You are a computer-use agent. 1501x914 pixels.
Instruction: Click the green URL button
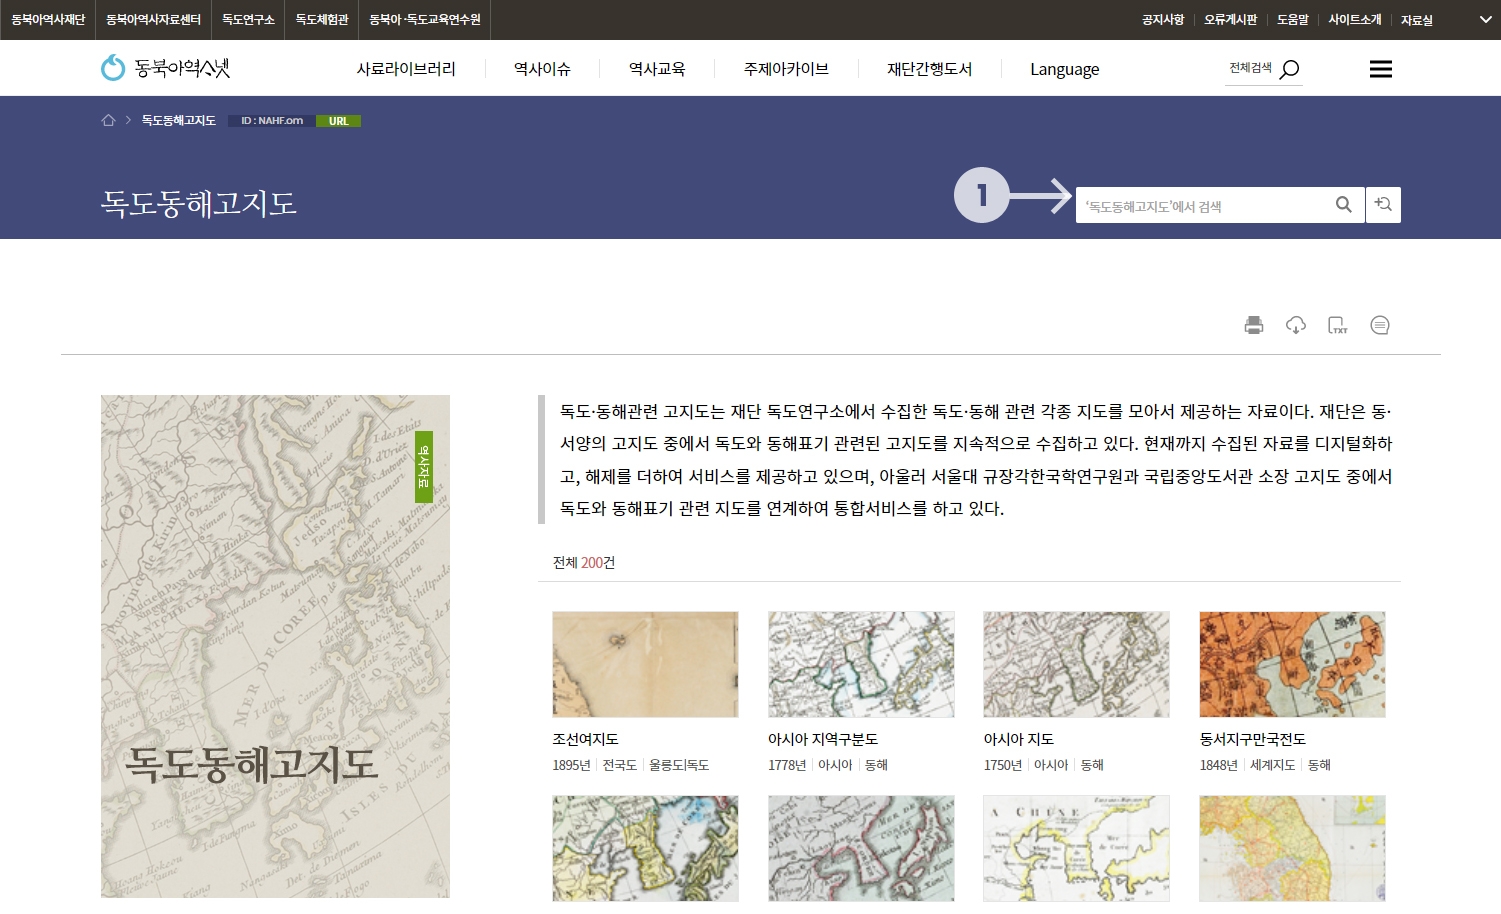pyautogui.click(x=339, y=121)
